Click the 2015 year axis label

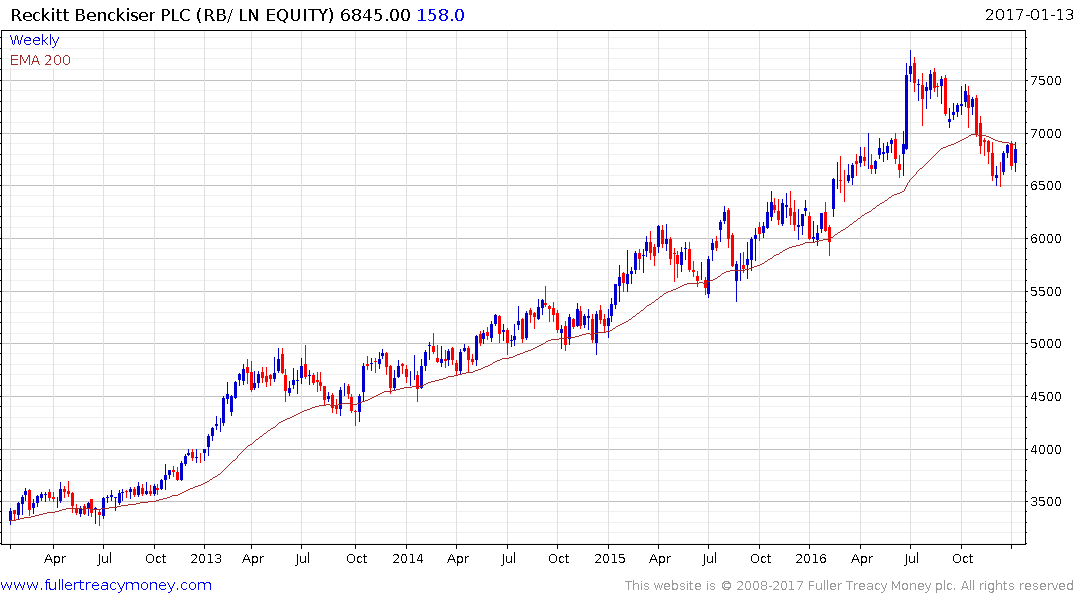tap(609, 558)
